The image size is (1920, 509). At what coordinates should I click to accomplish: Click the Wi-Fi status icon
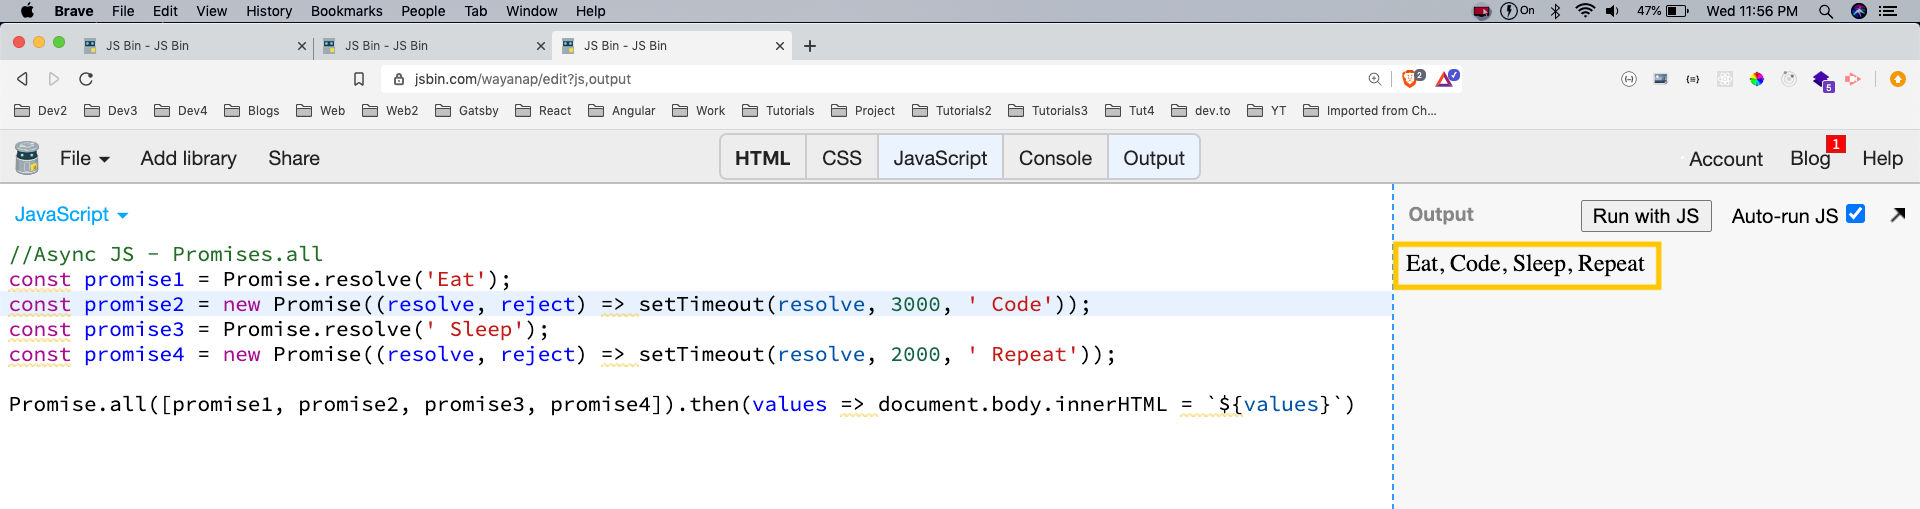1585,11
